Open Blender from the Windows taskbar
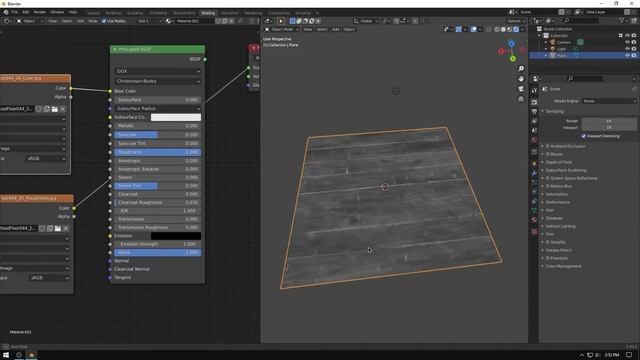The width and height of the screenshot is (640, 360). click(x=31, y=355)
